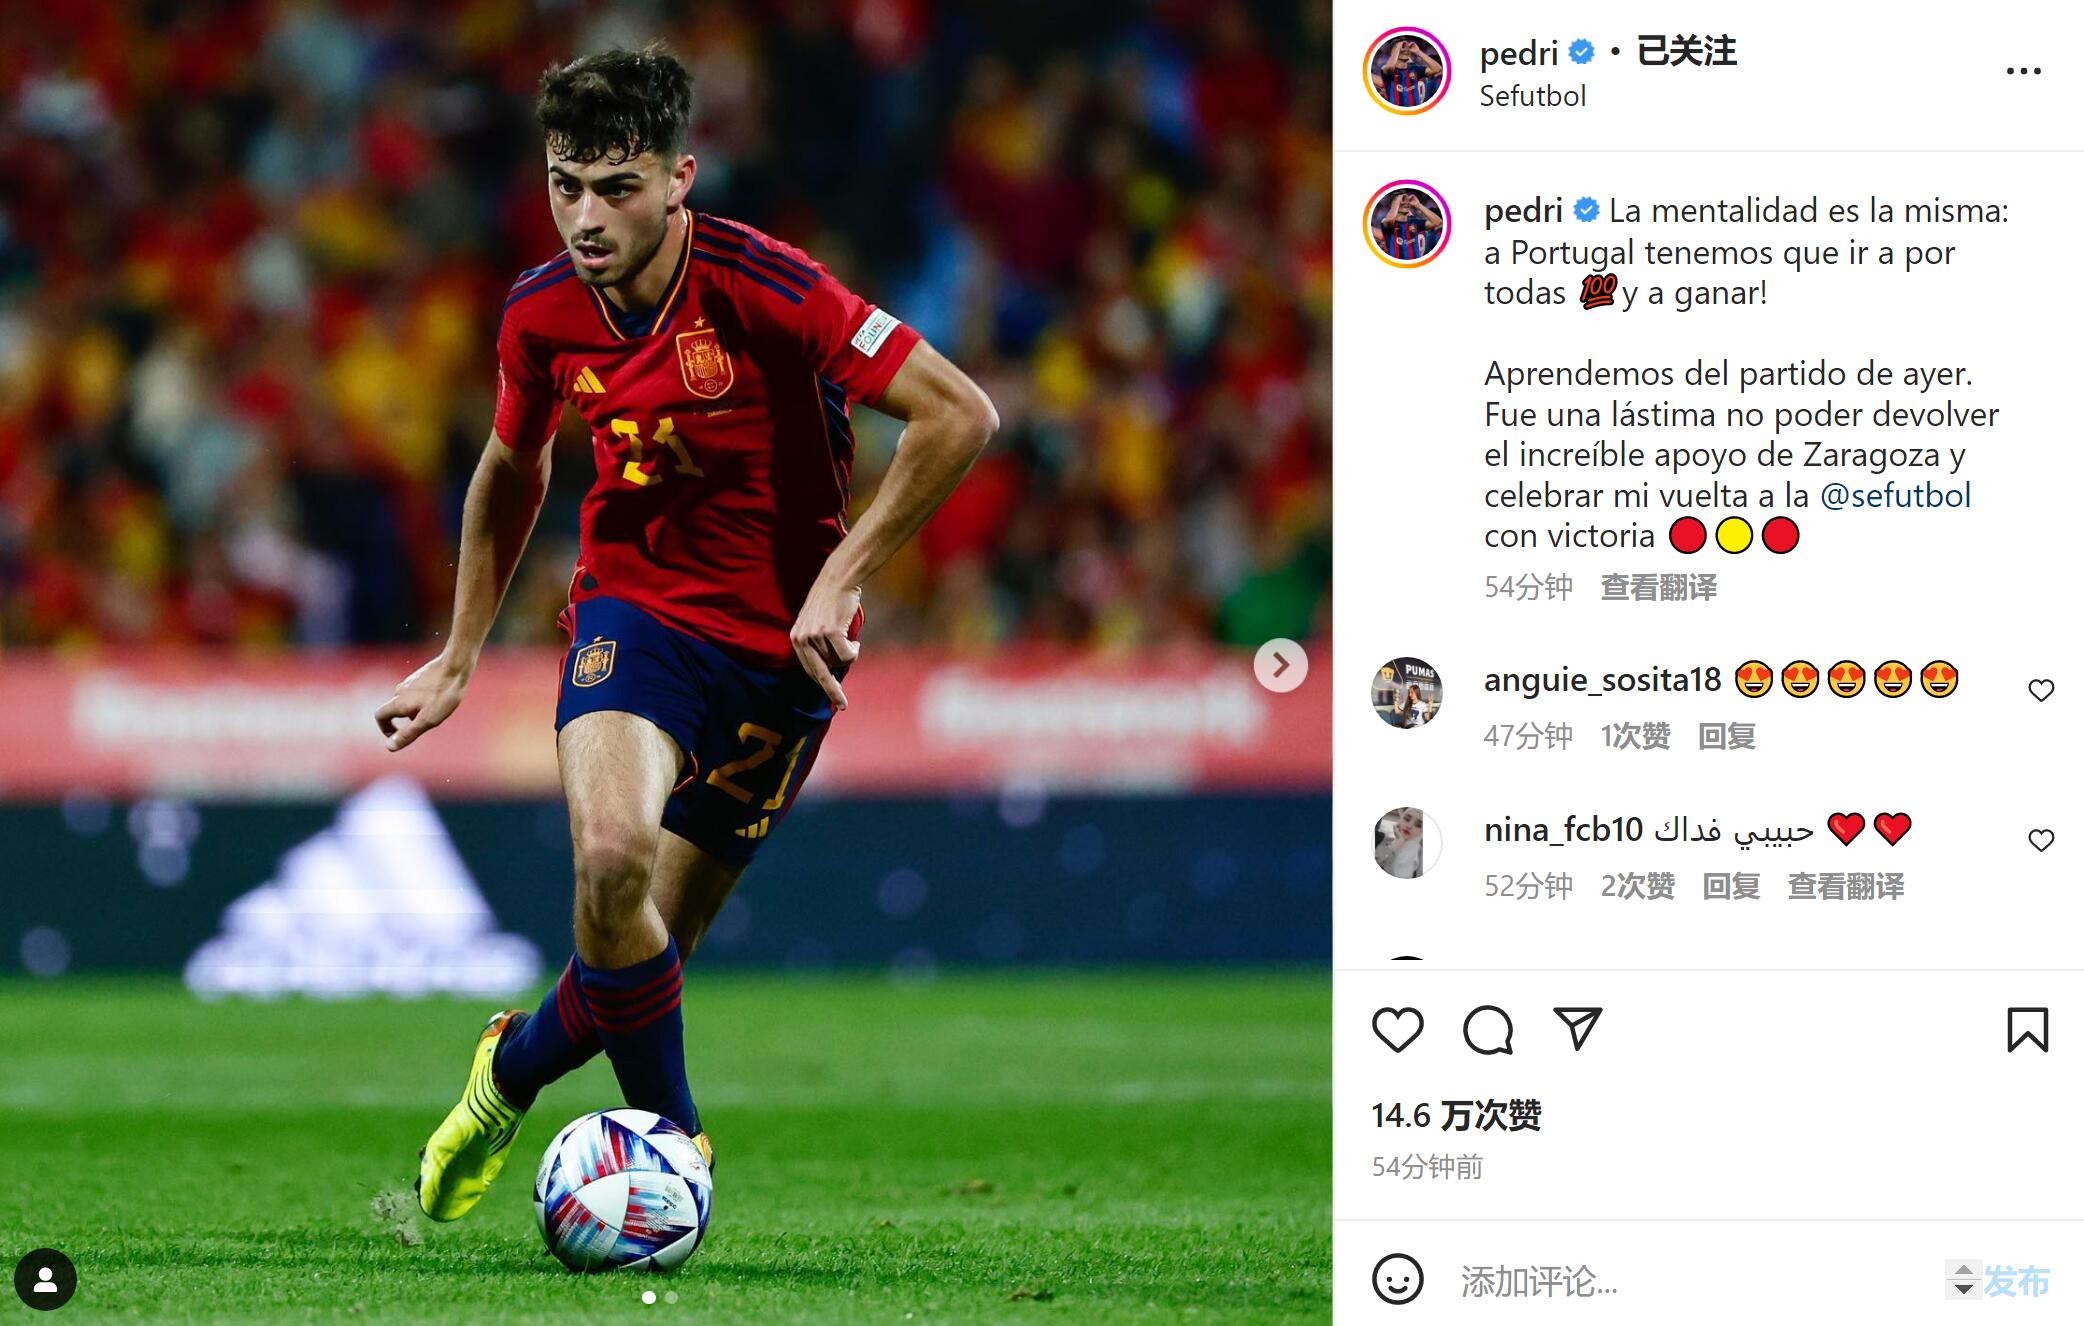
Task: View the 14.6 万次赞 likes list
Action: [1456, 1115]
